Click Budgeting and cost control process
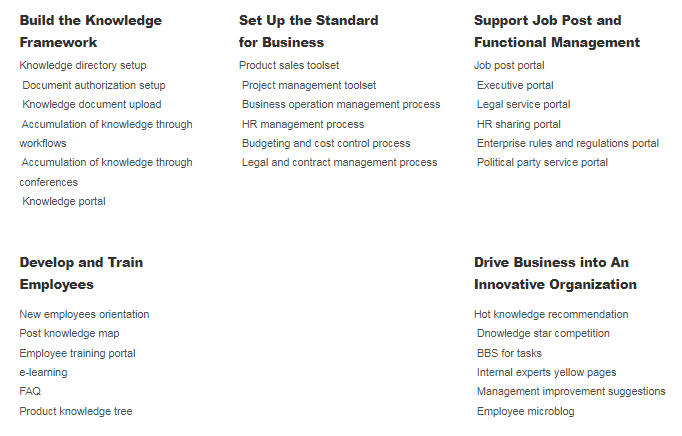The width and height of the screenshot is (682, 436). click(x=326, y=144)
